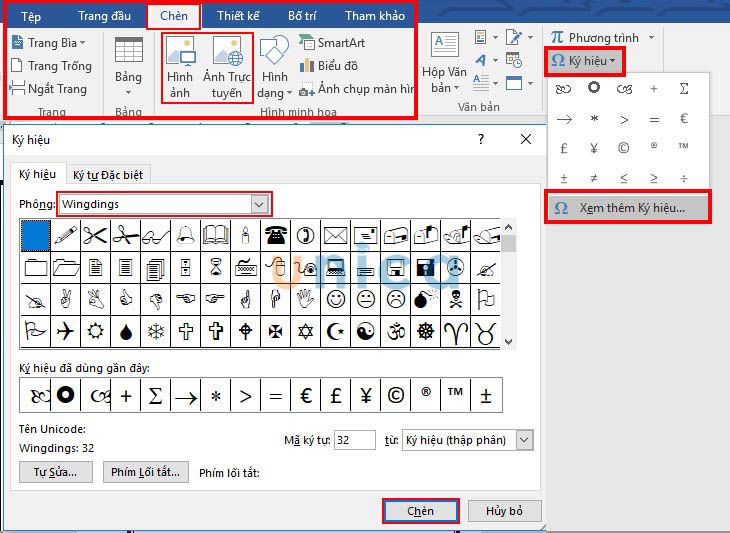This screenshot has height=533, width=730.
Task: Choose recently used Sigma symbol
Action: coord(155,396)
